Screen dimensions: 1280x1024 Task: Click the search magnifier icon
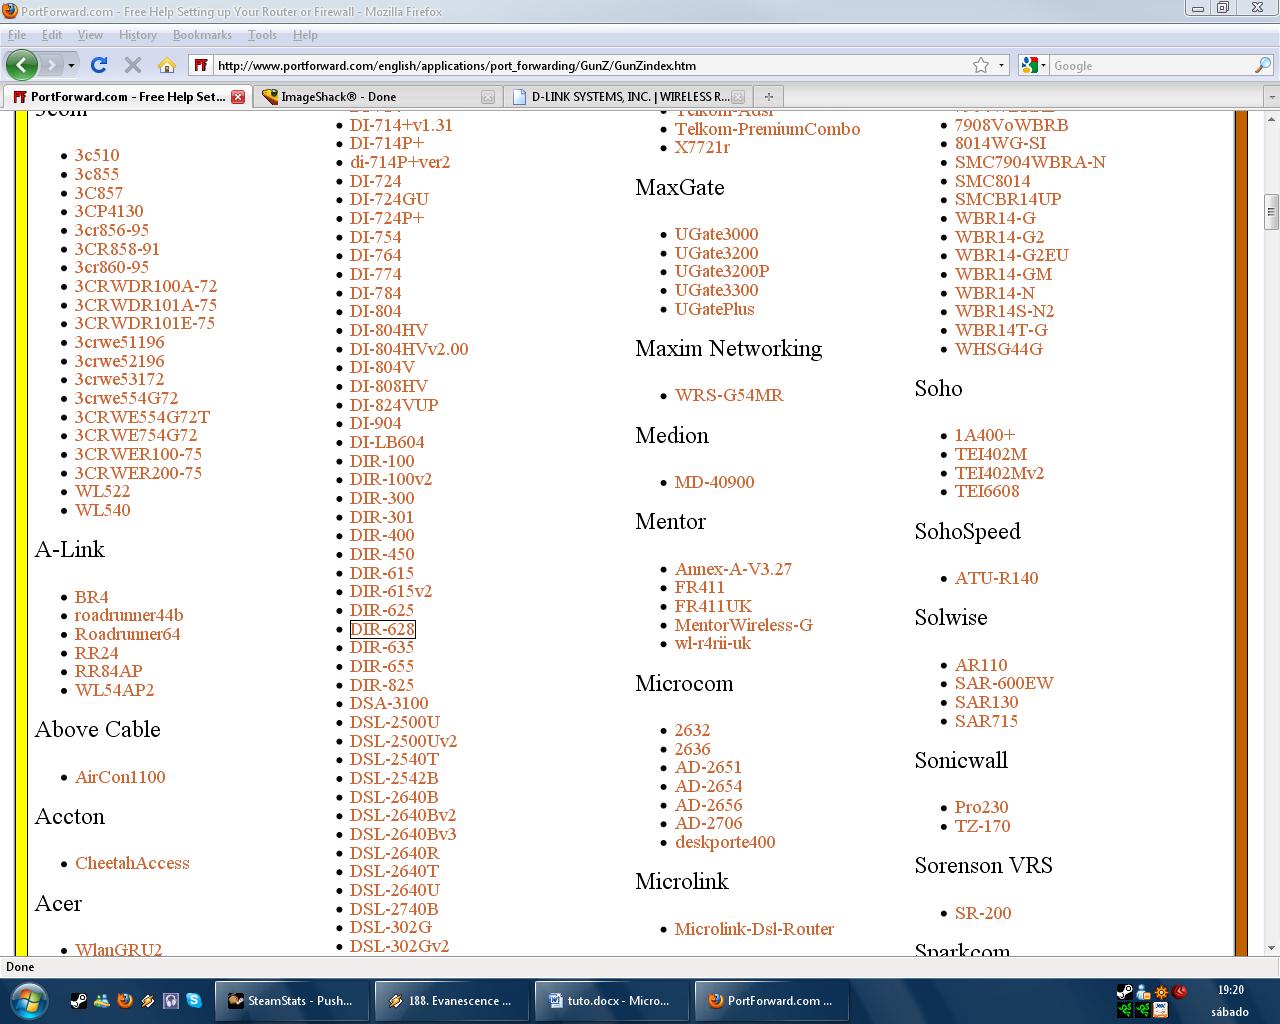(1263, 65)
